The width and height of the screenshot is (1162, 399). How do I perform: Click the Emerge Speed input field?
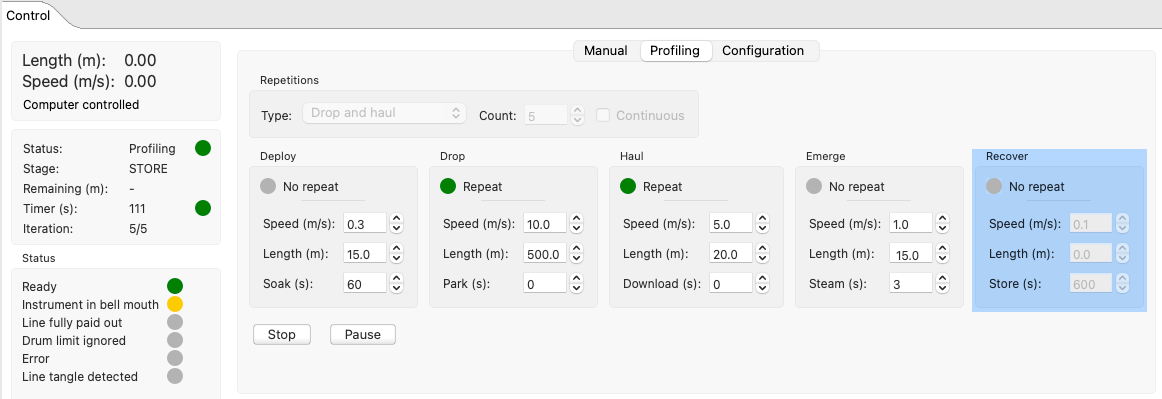[x=910, y=223]
